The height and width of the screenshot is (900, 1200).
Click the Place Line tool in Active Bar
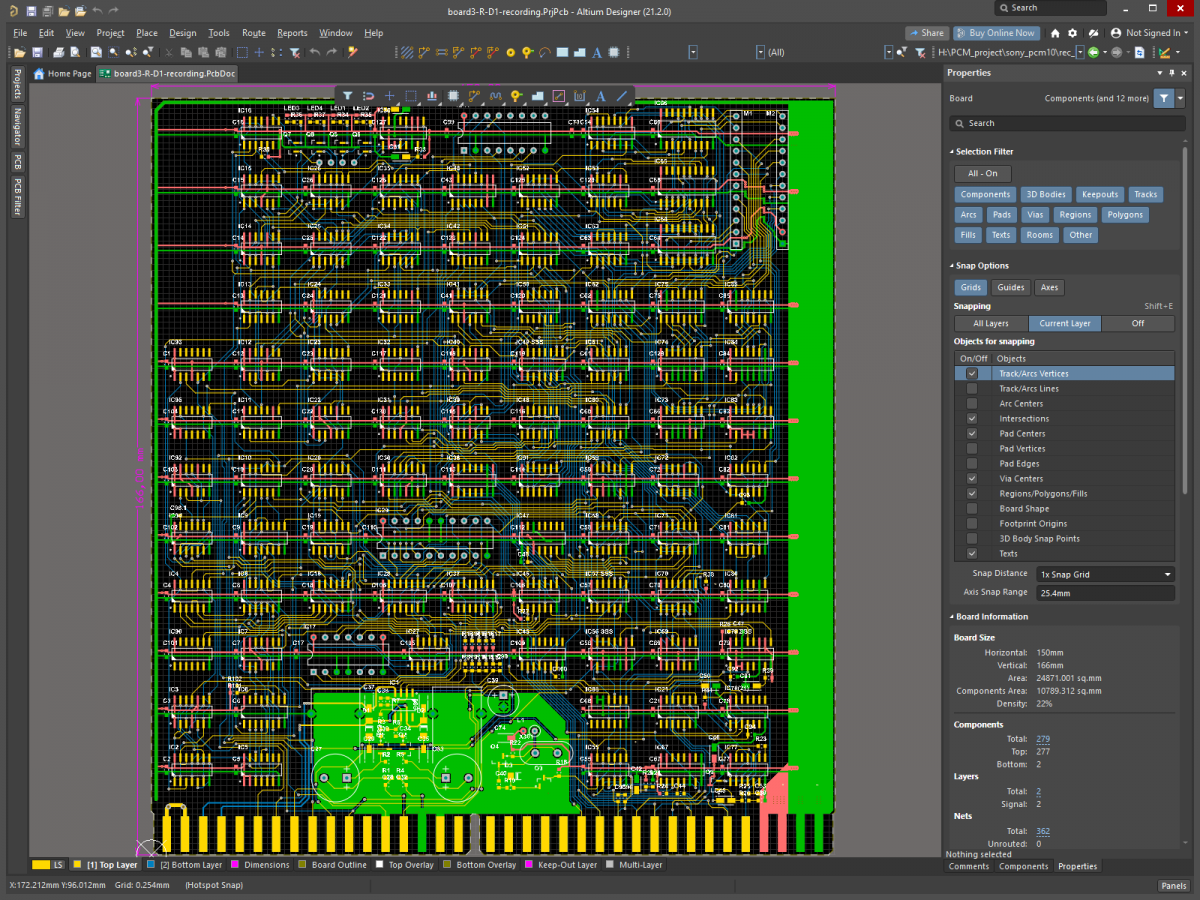click(622, 96)
